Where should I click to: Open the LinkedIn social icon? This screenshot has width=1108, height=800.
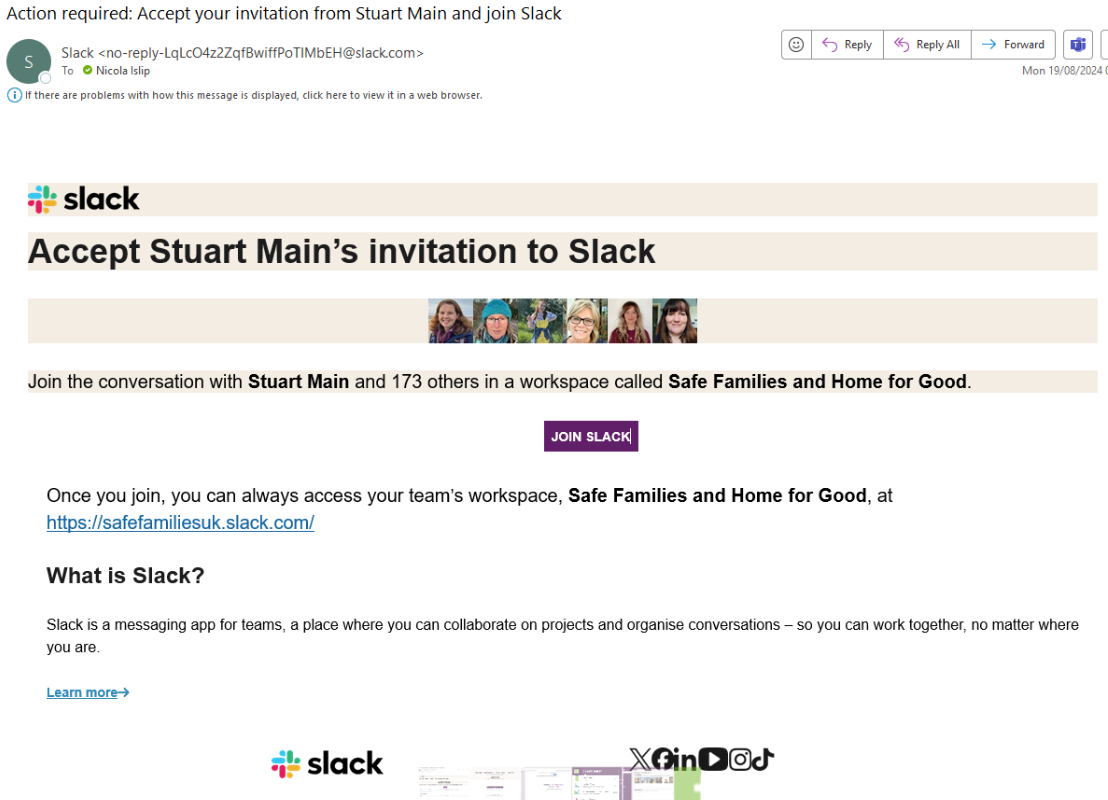pyautogui.click(x=686, y=760)
